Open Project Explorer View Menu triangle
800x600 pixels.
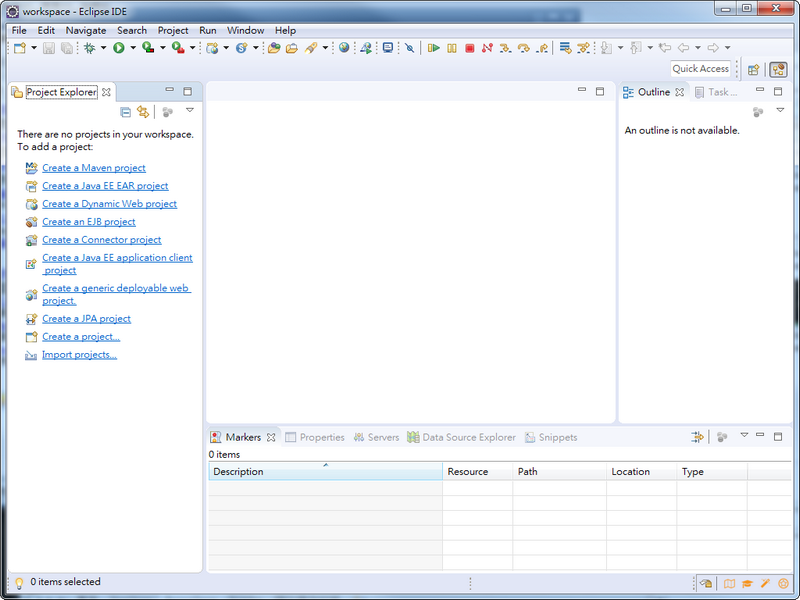coord(190,111)
